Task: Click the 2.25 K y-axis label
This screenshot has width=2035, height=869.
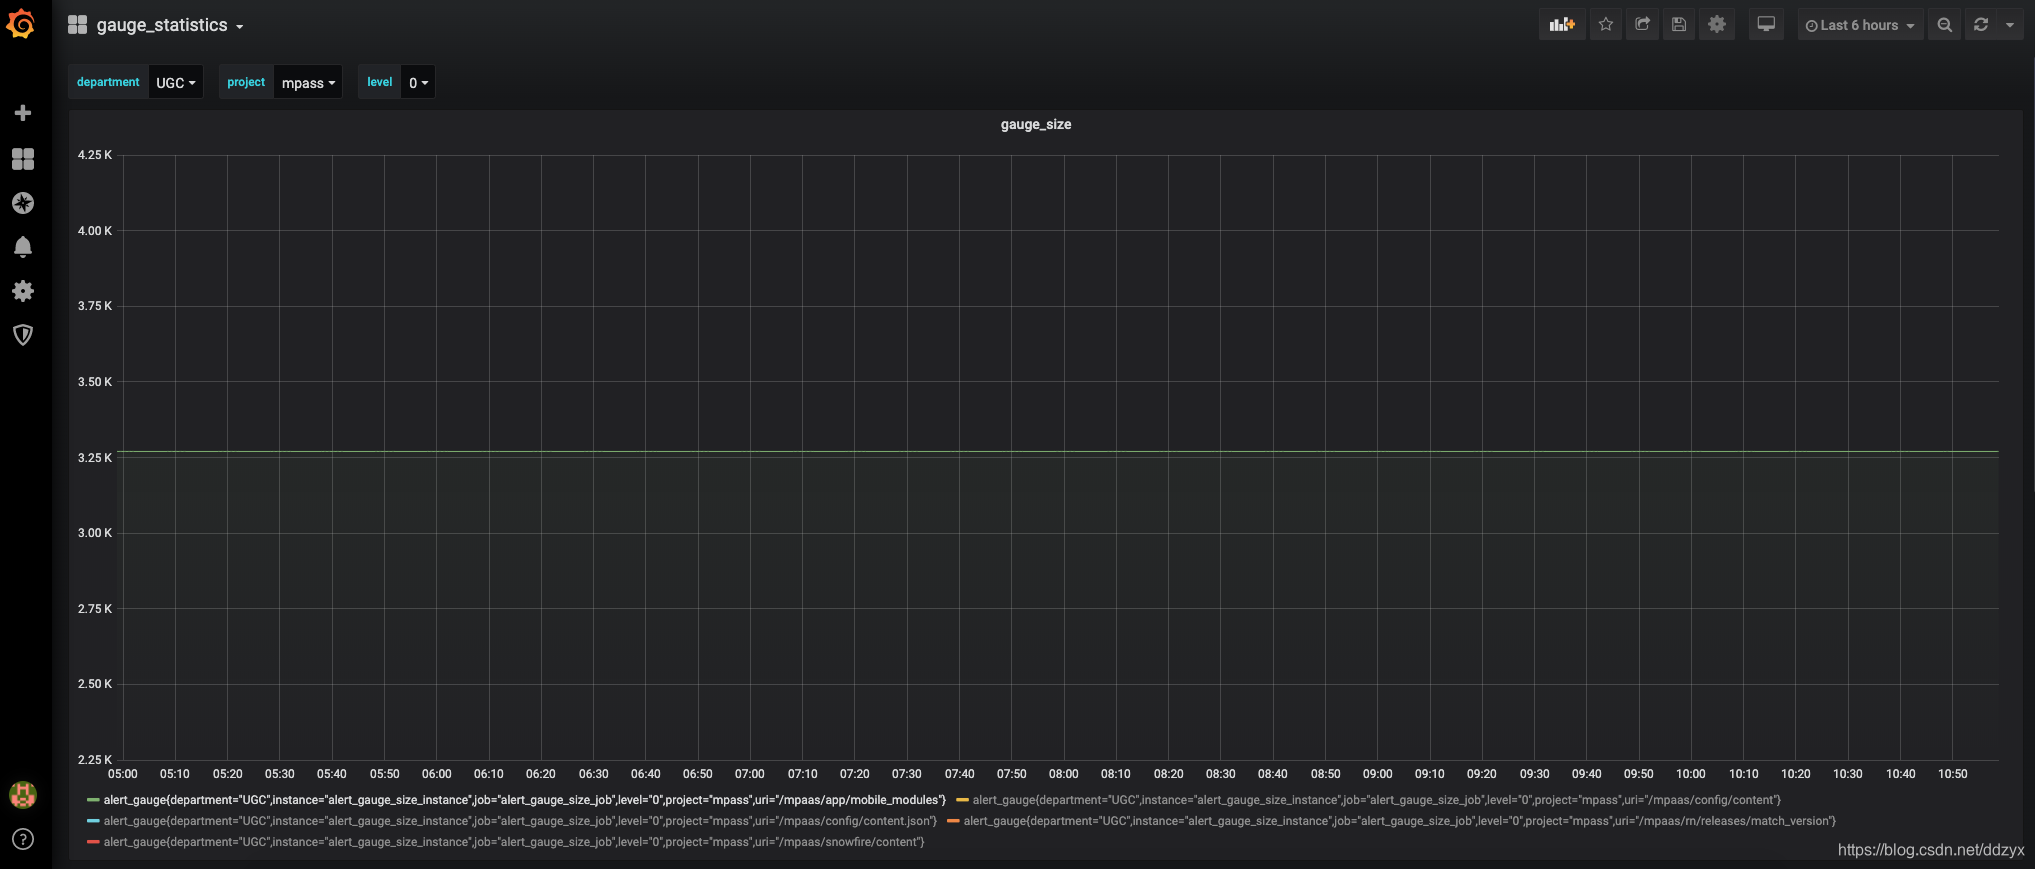Action: pos(95,760)
